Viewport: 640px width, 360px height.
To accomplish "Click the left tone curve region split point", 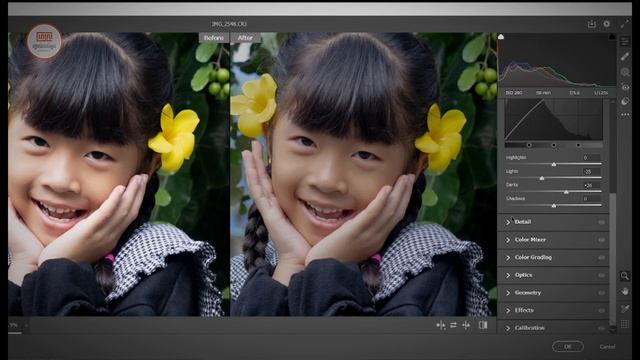I will point(529,145).
